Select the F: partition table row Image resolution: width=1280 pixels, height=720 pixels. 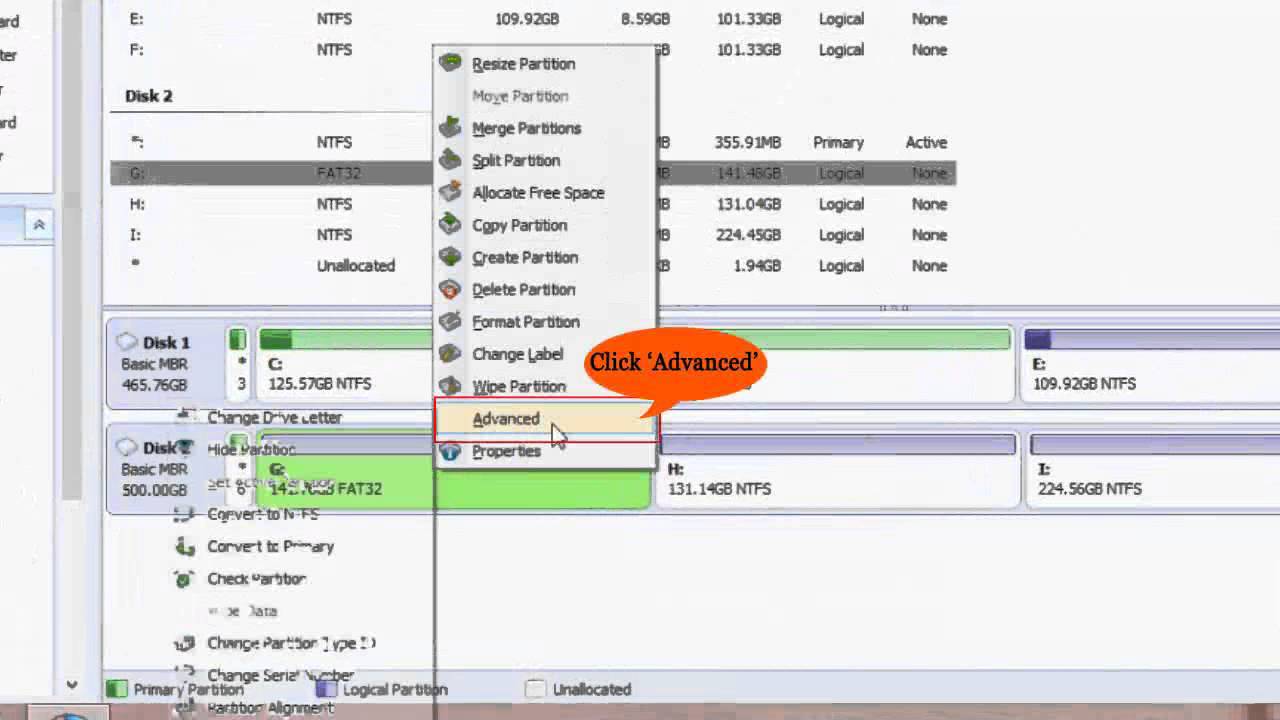[x=532, y=50]
